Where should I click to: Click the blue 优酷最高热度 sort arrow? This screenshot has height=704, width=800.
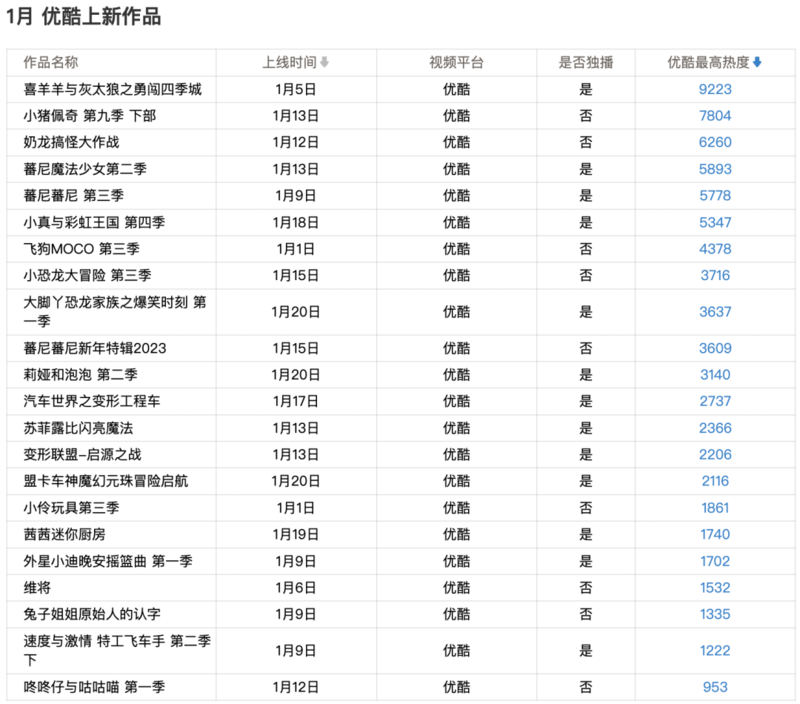(x=757, y=62)
